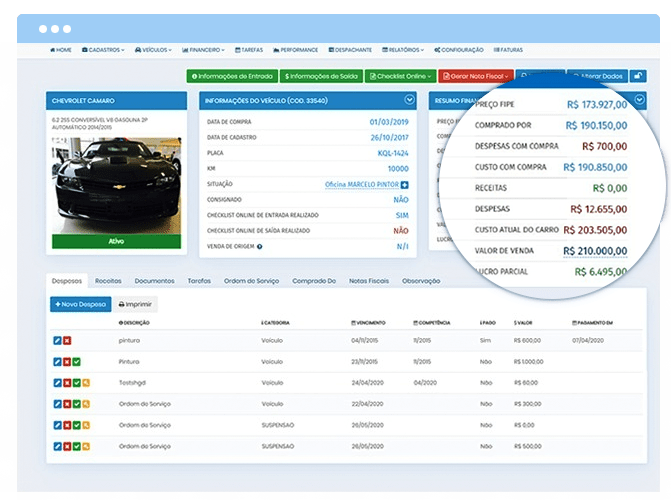Open the Performance menu item
Image resolution: width=671 pixels, height=500 pixels.
(296, 50)
